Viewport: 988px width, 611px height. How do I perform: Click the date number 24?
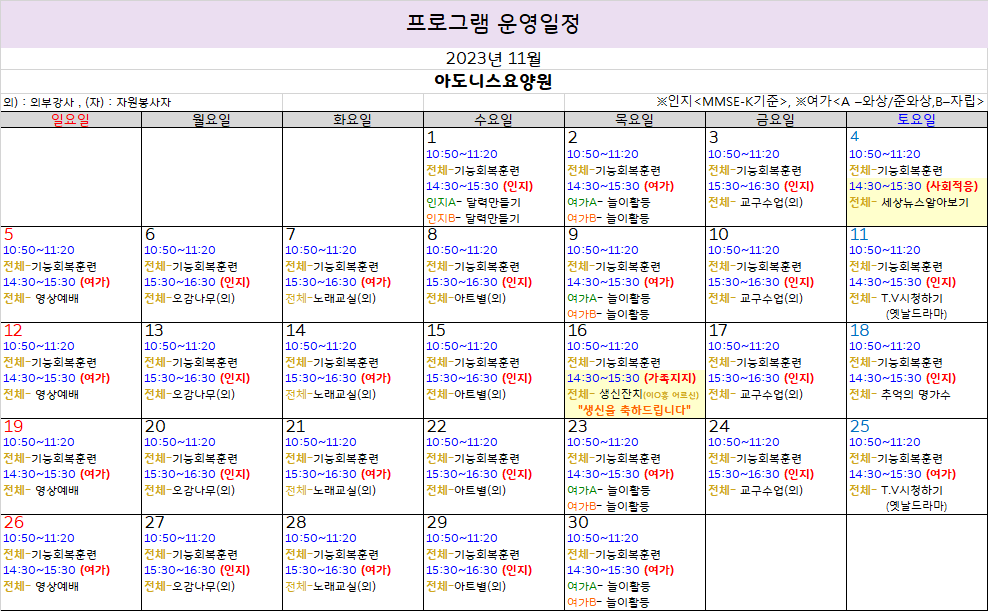[x=718, y=427]
